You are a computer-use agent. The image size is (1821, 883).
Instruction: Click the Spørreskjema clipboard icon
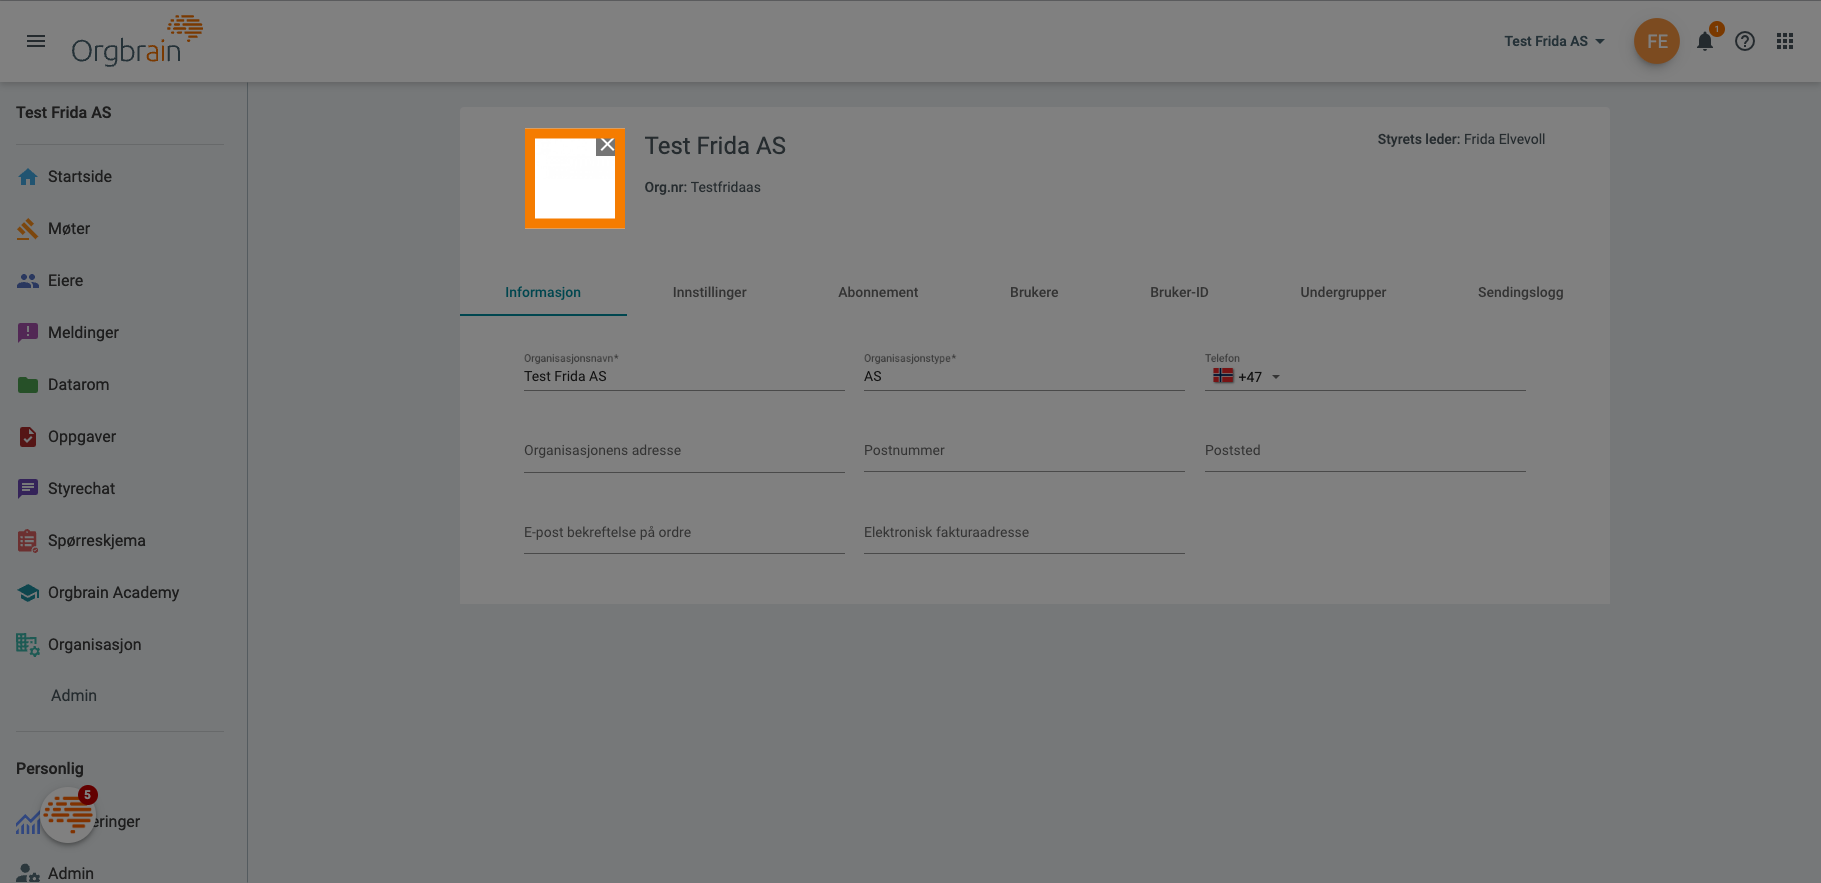[x=28, y=541]
